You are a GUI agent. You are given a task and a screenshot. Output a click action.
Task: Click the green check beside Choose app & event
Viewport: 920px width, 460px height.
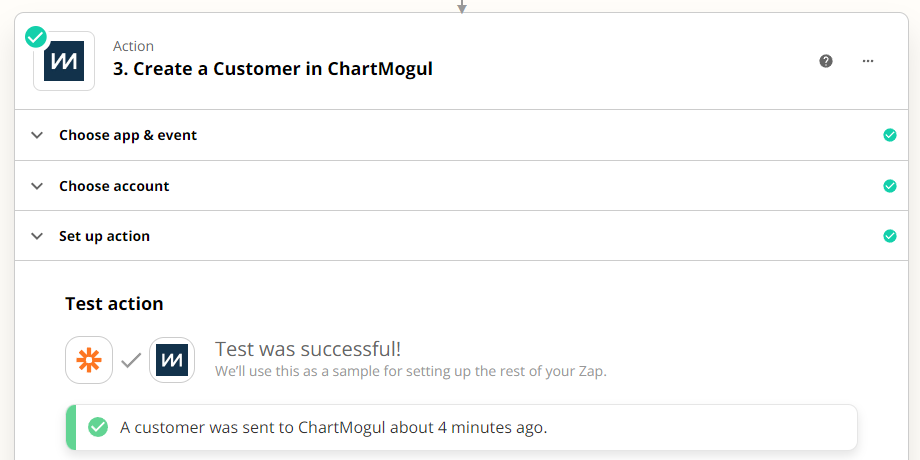(890, 135)
